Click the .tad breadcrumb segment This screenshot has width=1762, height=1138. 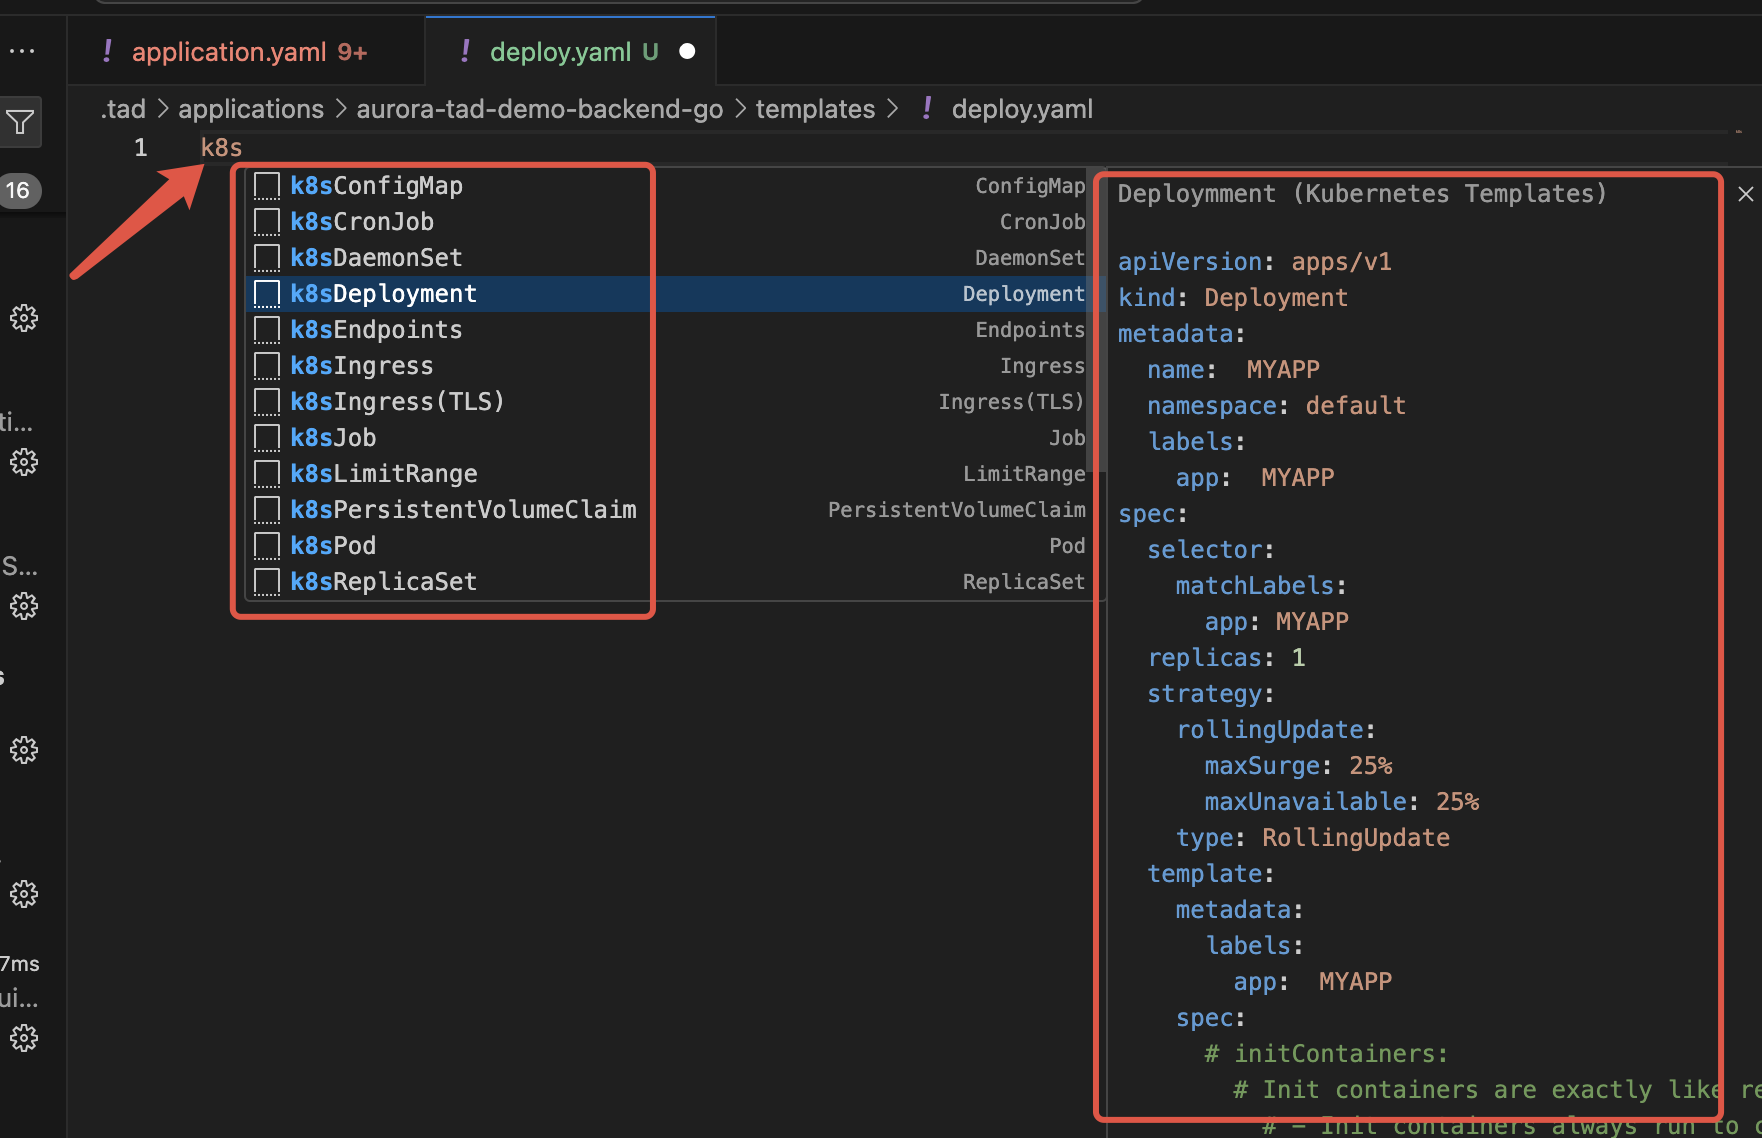point(123,109)
